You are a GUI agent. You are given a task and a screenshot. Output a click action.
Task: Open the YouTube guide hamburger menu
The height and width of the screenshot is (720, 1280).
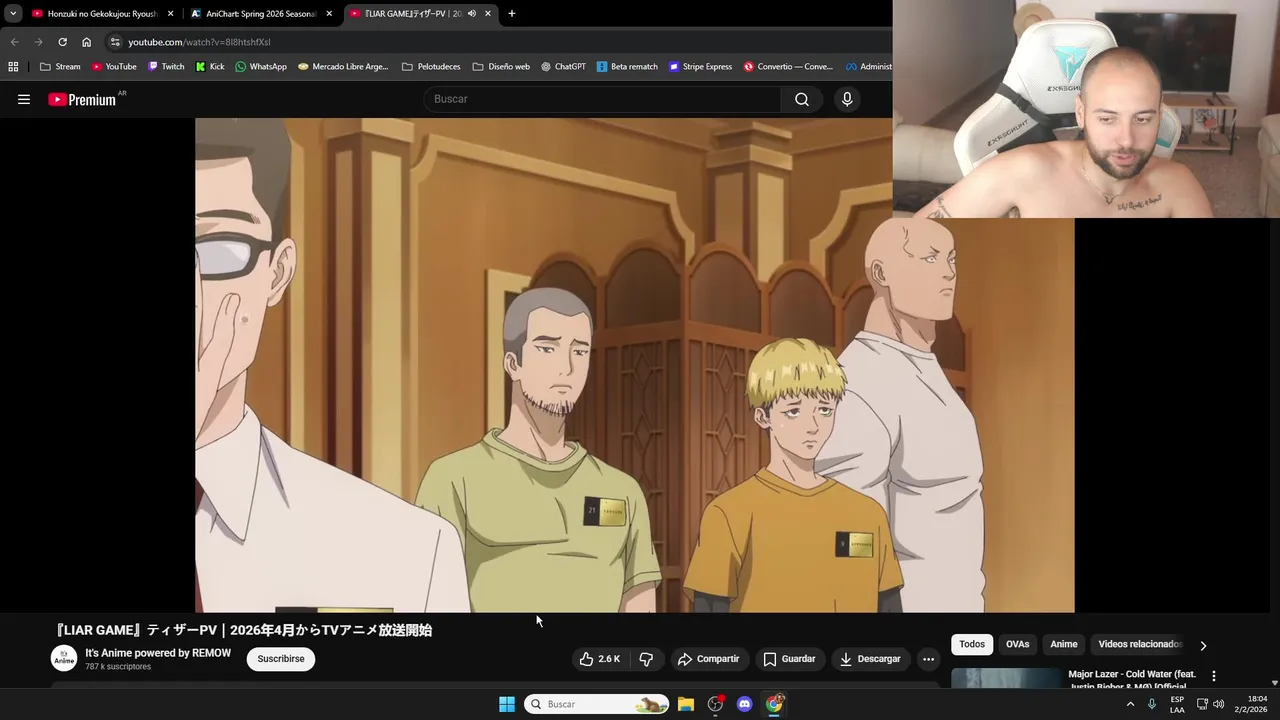coord(24,99)
